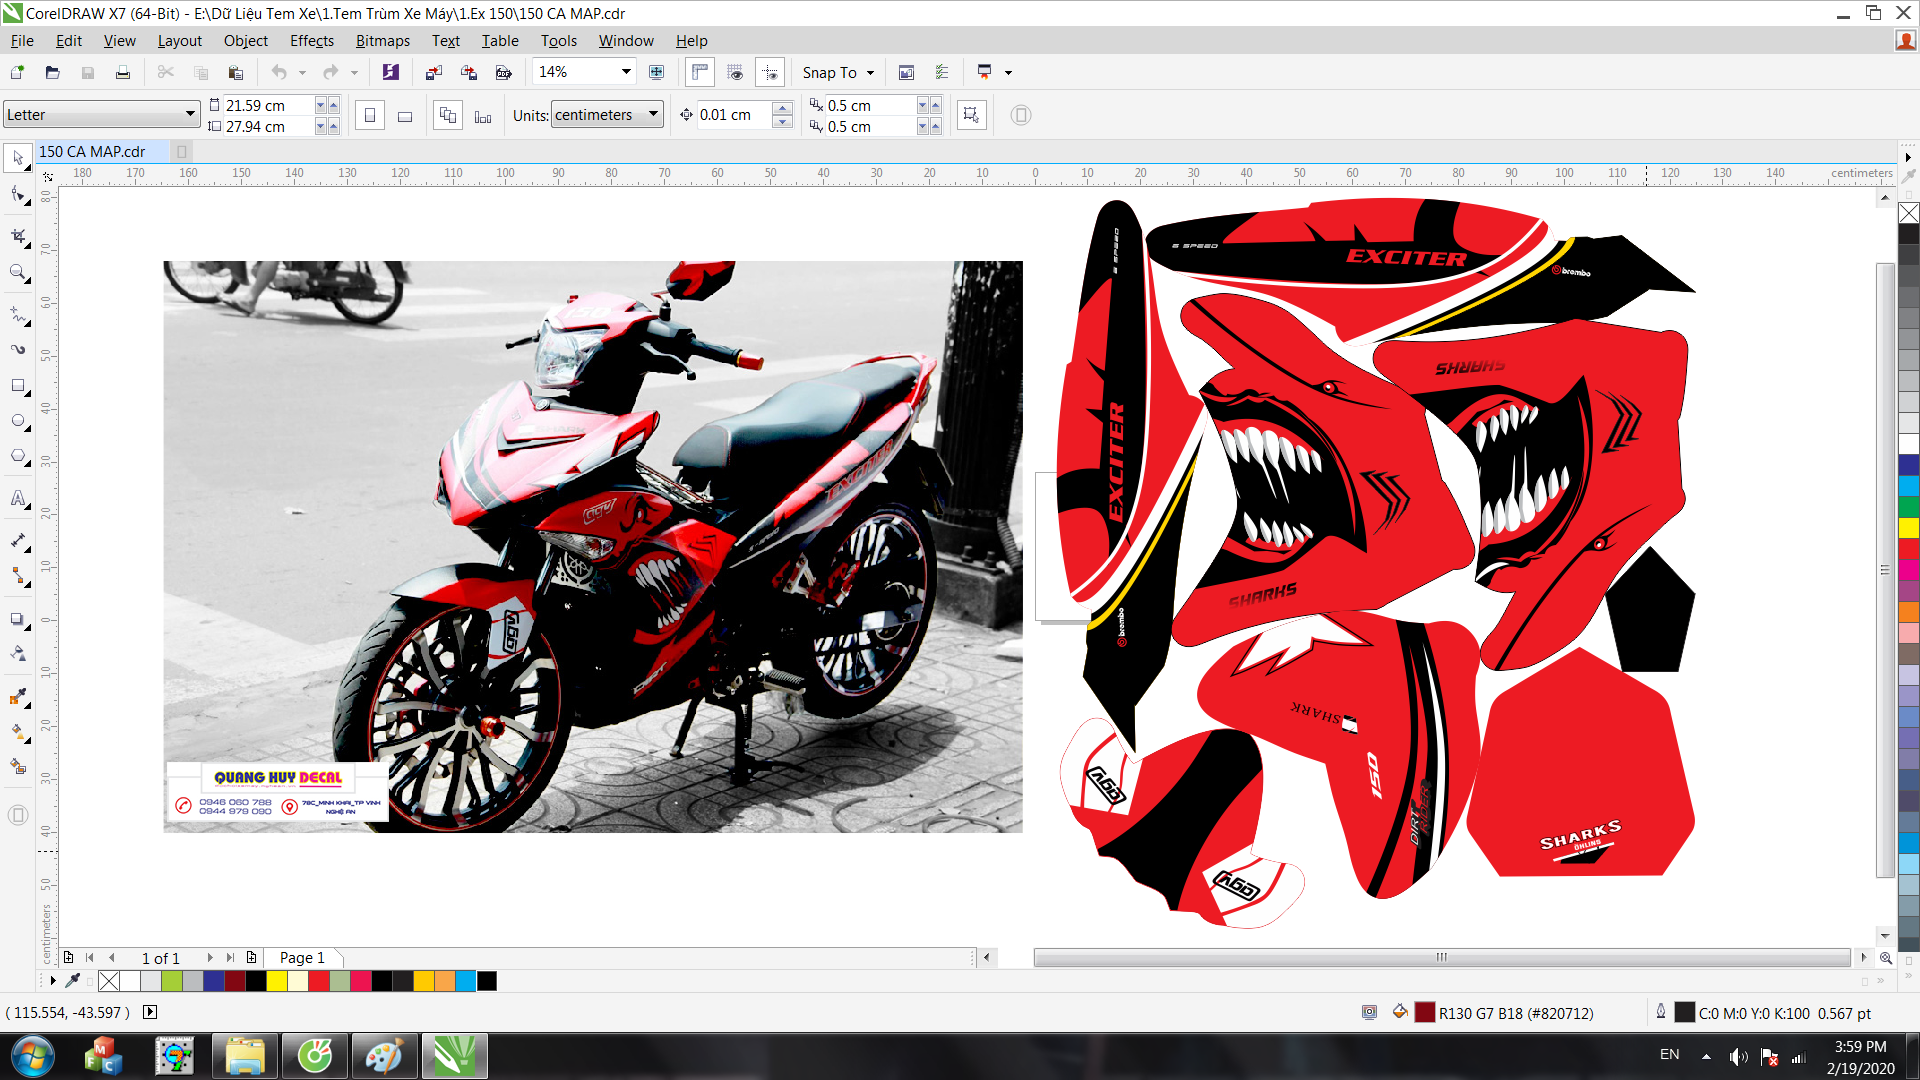
Task: Select the Polygon tool
Action: coord(18,457)
